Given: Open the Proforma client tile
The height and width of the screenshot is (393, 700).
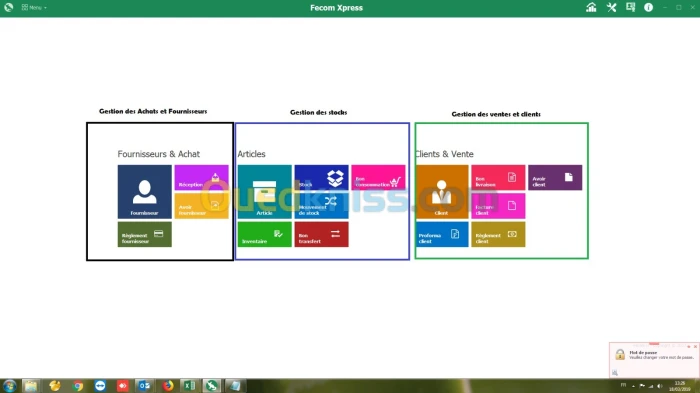Looking at the screenshot, I should [x=442, y=234].
